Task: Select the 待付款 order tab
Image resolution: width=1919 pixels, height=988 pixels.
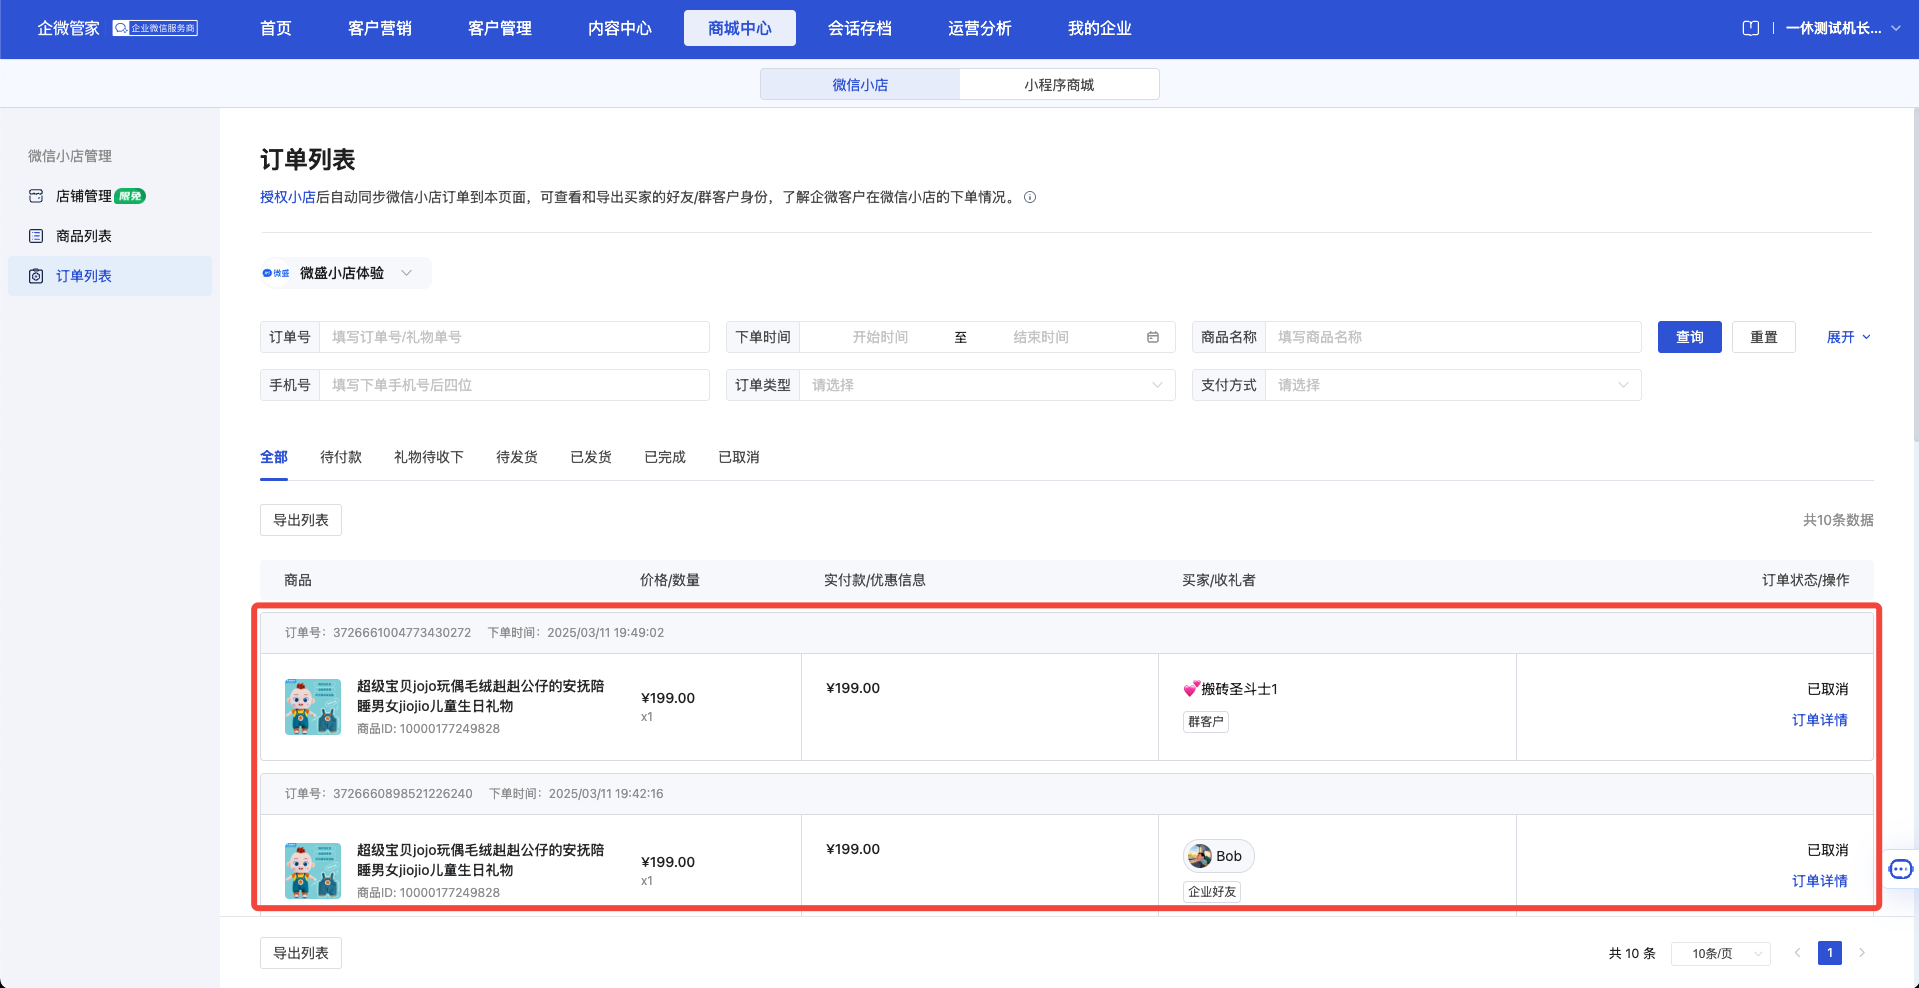Action: point(341,457)
